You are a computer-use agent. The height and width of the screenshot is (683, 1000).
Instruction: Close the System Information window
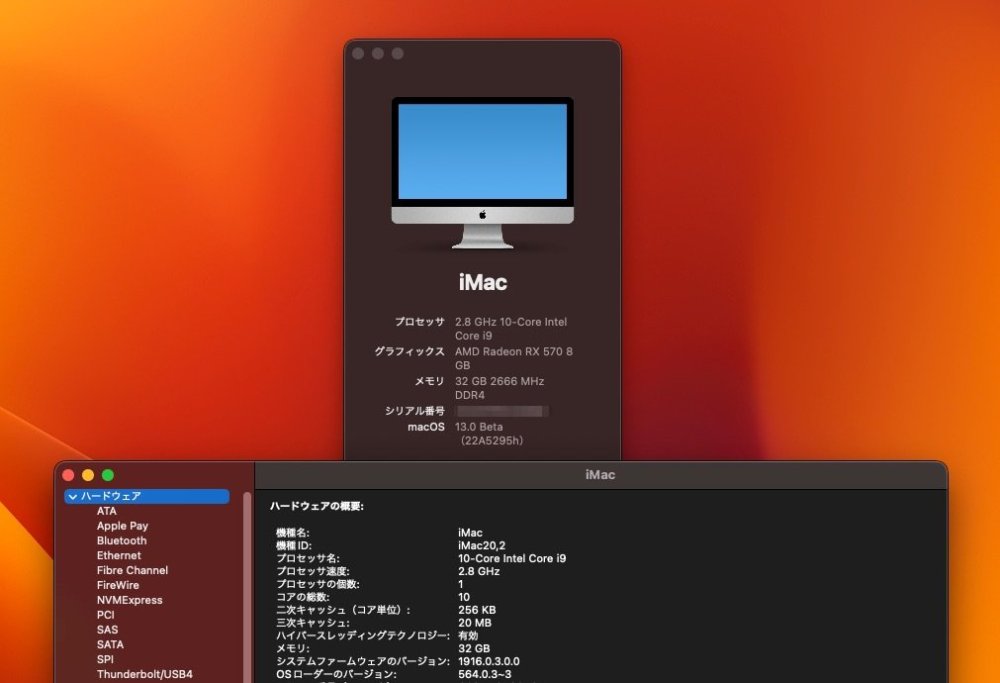click(x=68, y=475)
